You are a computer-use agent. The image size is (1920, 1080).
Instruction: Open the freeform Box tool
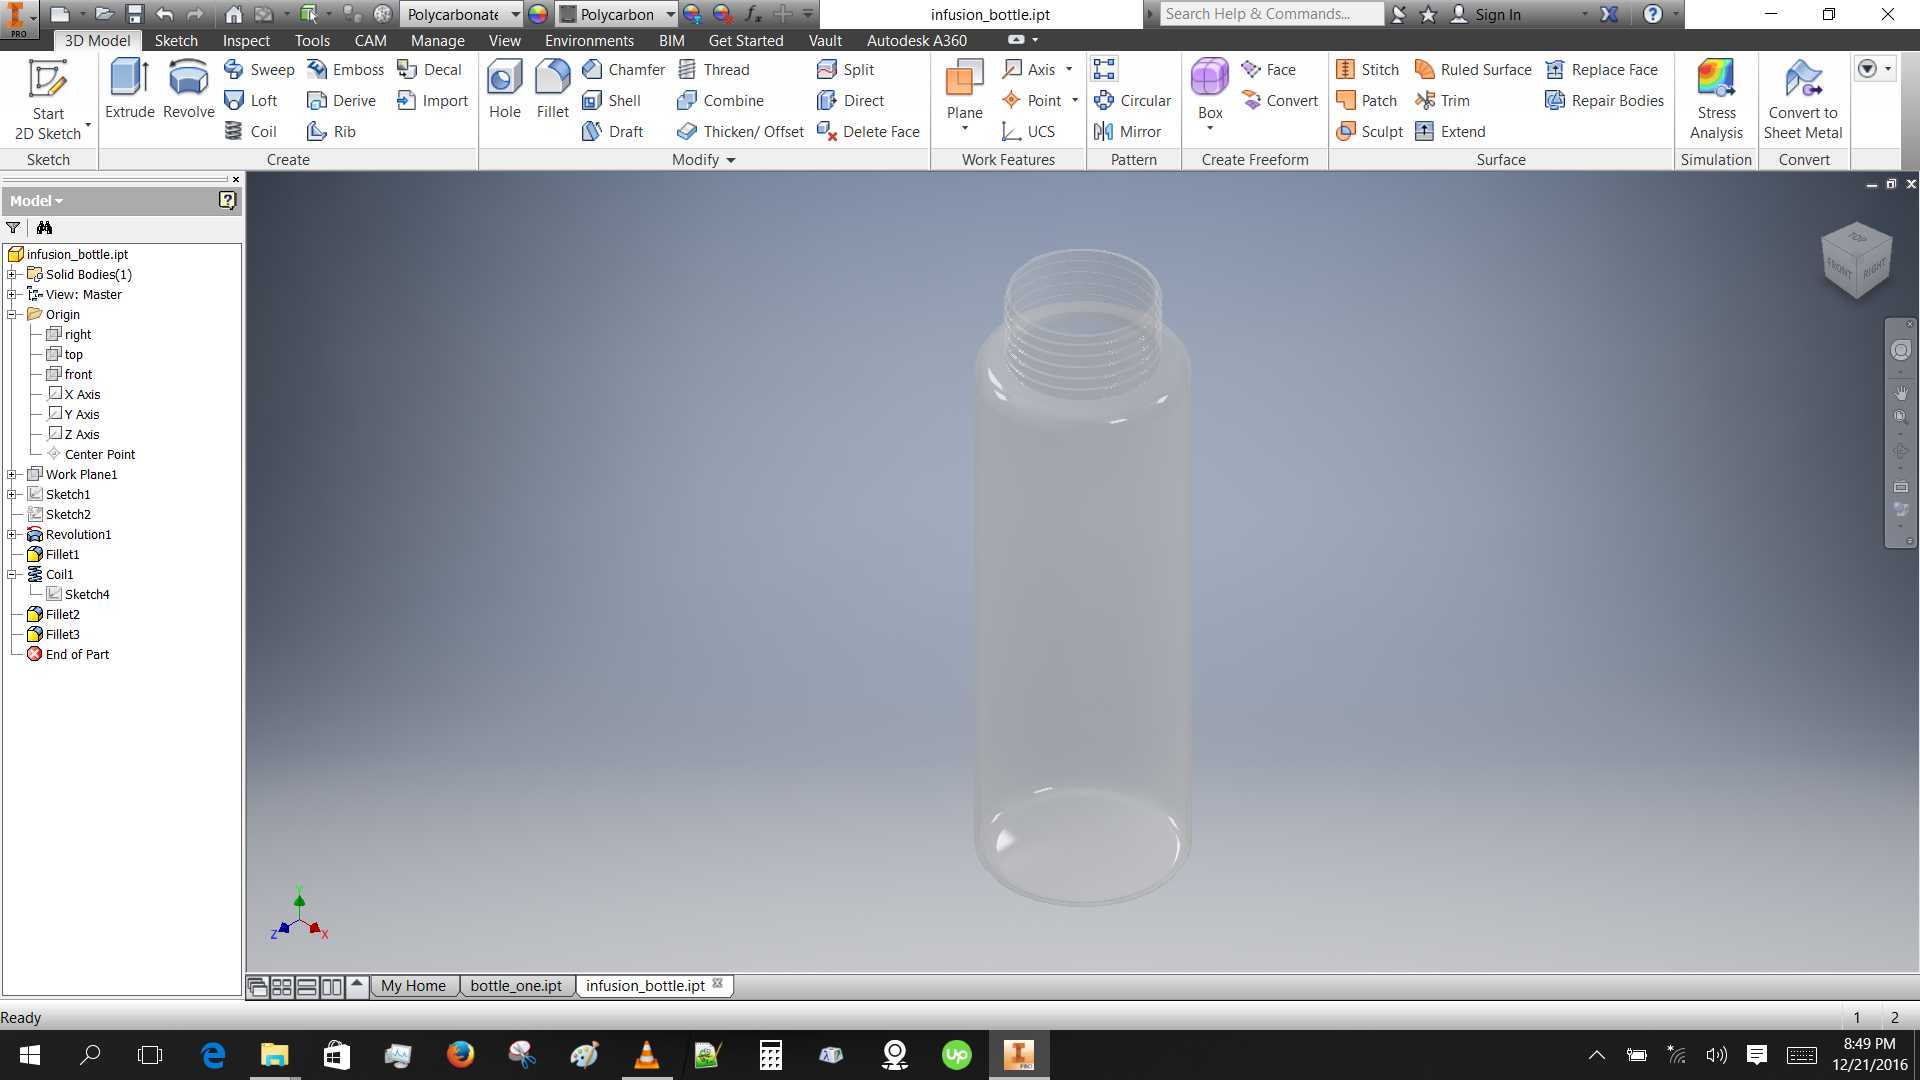point(1210,89)
